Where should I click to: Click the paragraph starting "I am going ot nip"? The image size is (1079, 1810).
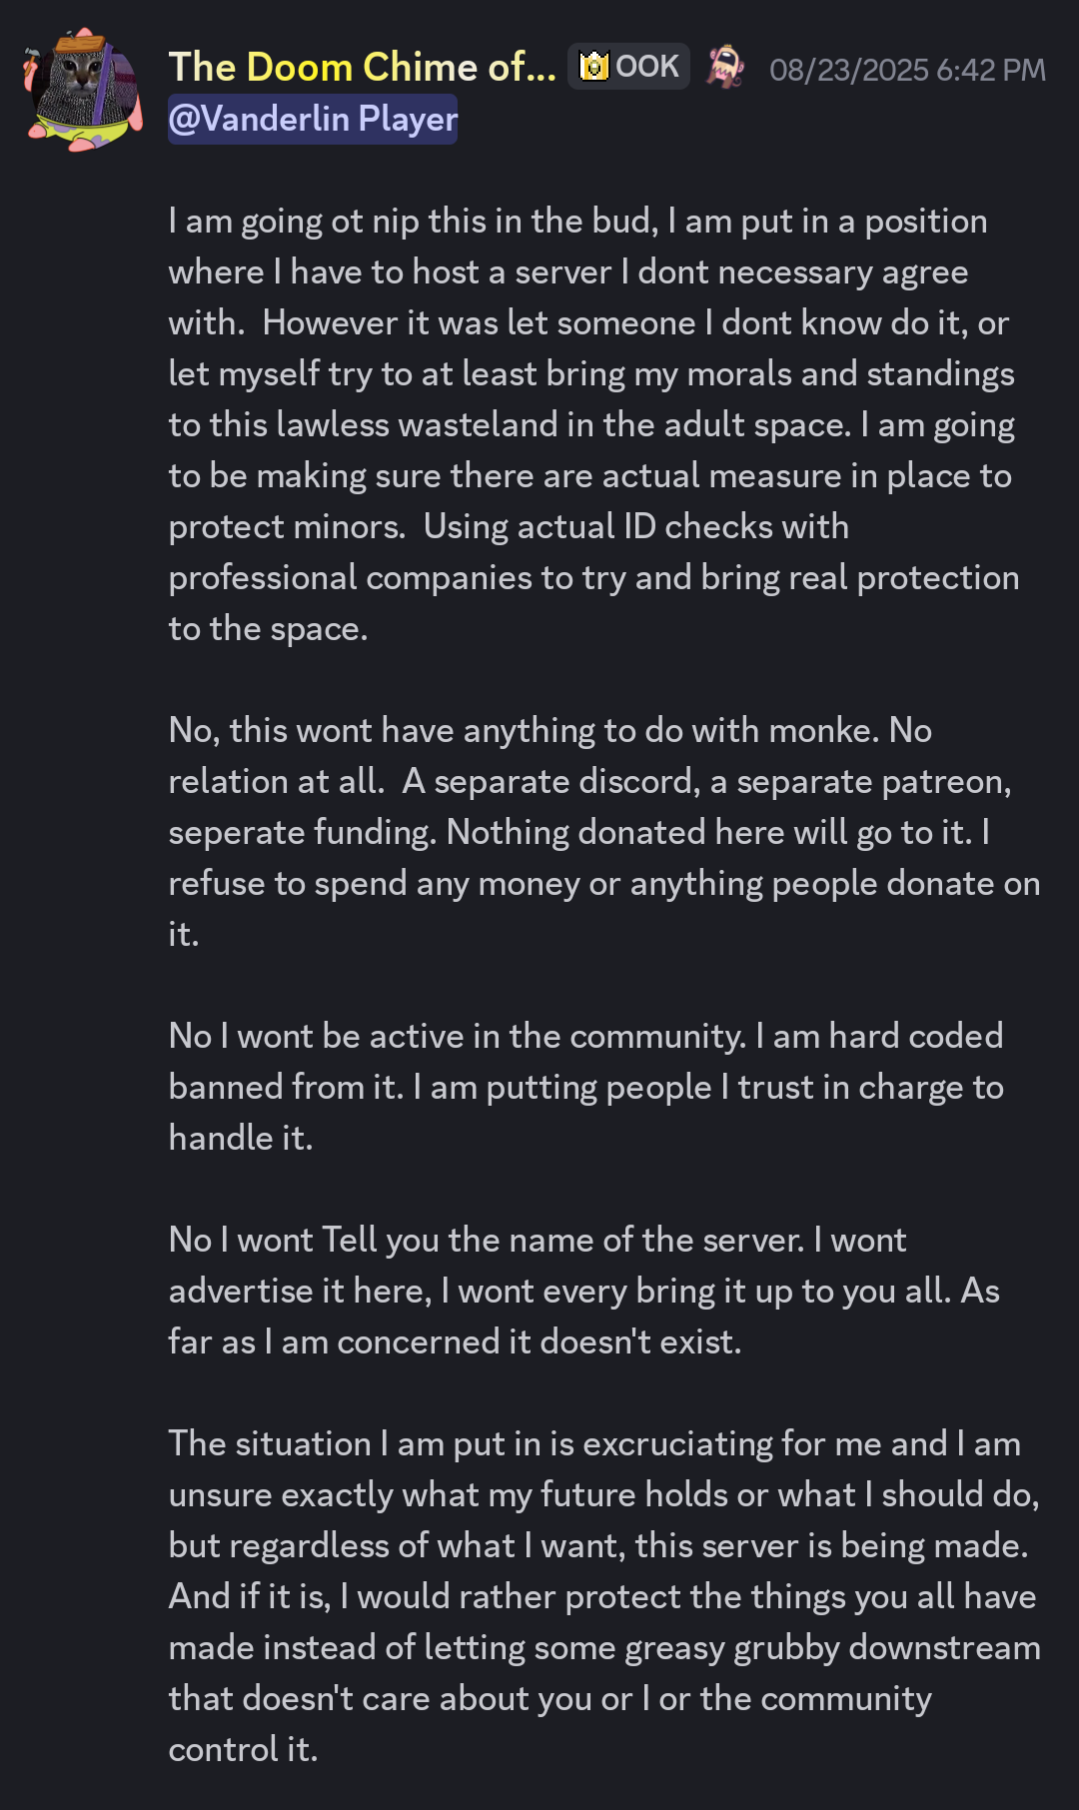(593, 424)
